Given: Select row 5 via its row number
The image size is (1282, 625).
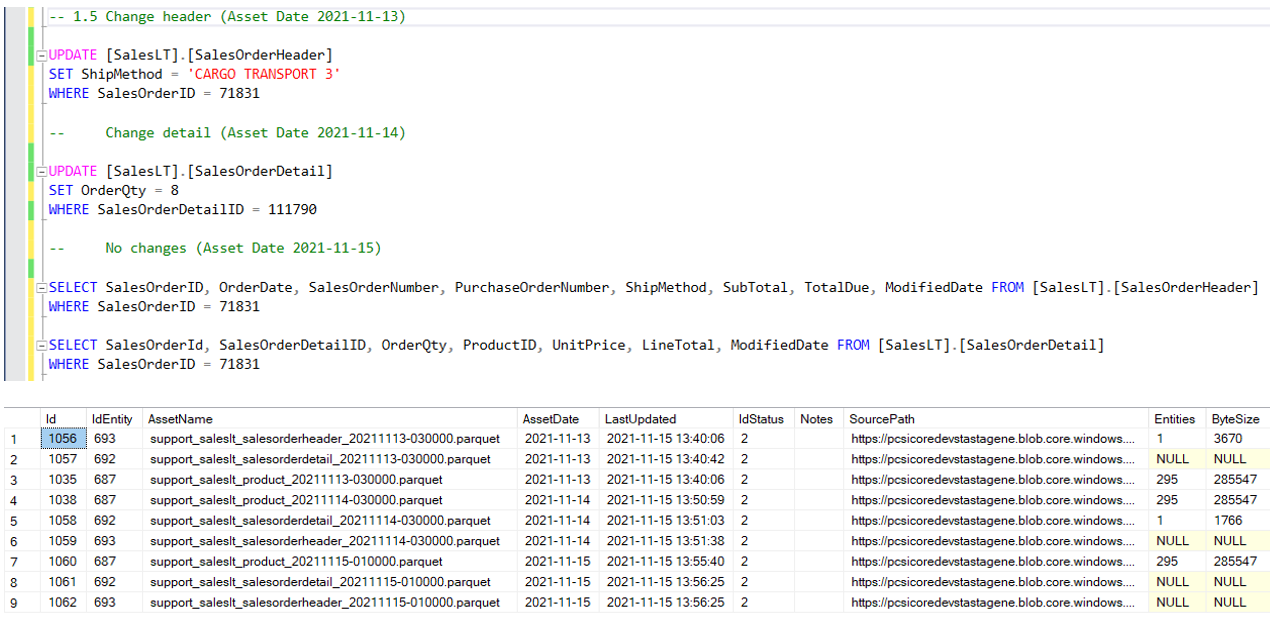Looking at the screenshot, I should pyautogui.click(x=14, y=521).
